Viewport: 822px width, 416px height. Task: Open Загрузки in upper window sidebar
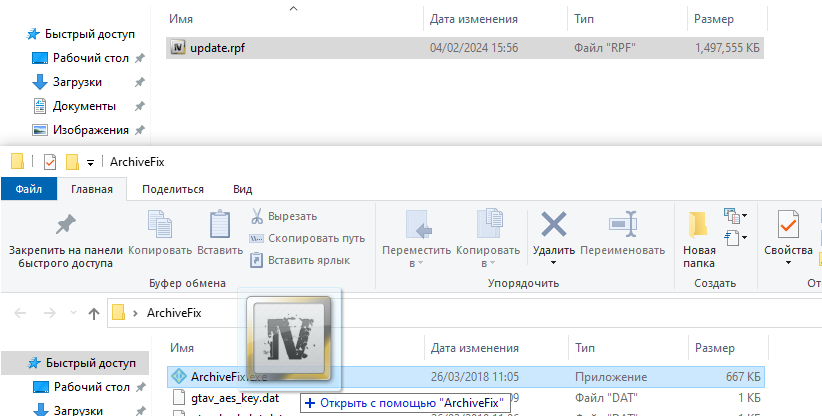point(68,82)
